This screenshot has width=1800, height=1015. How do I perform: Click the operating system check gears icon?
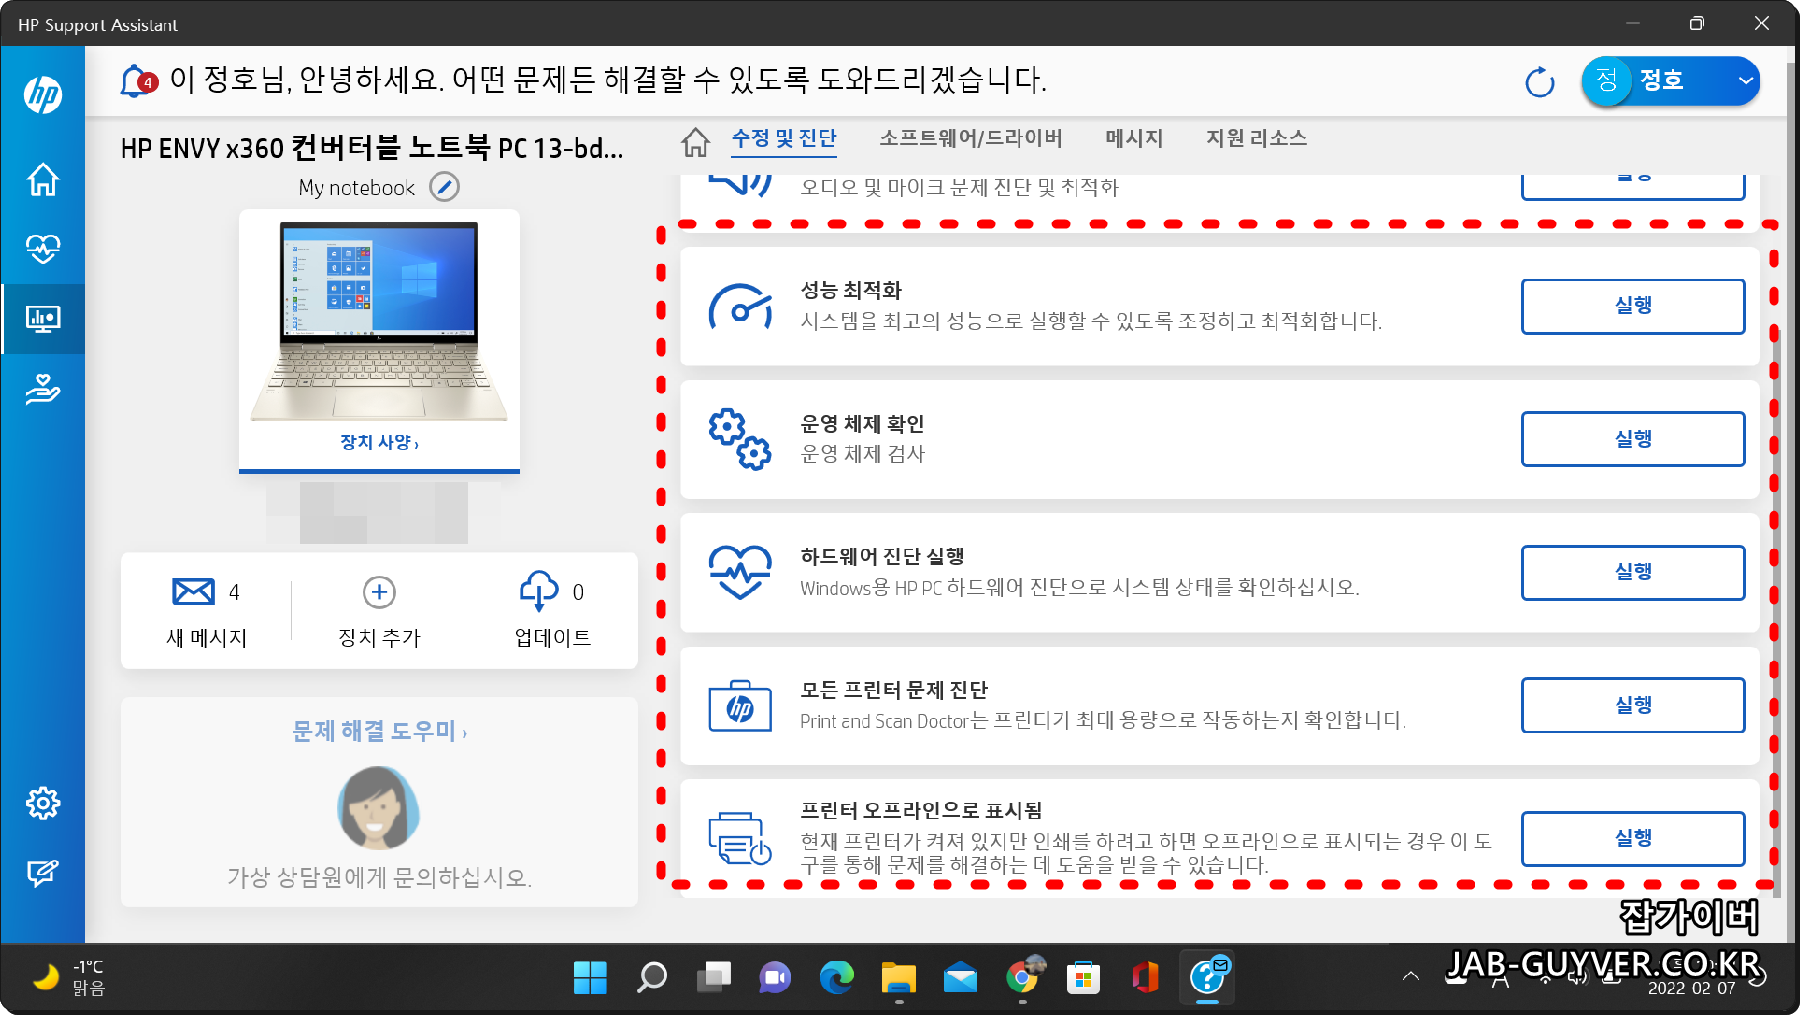point(740,439)
